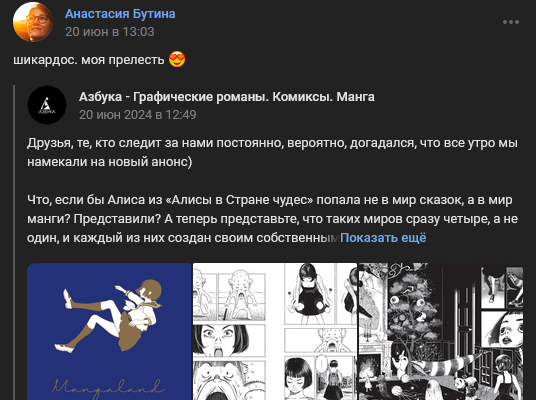This screenshot has width=536, height=400.
Task: Click the Азбука community logo icon
Action: coord(47,105)
